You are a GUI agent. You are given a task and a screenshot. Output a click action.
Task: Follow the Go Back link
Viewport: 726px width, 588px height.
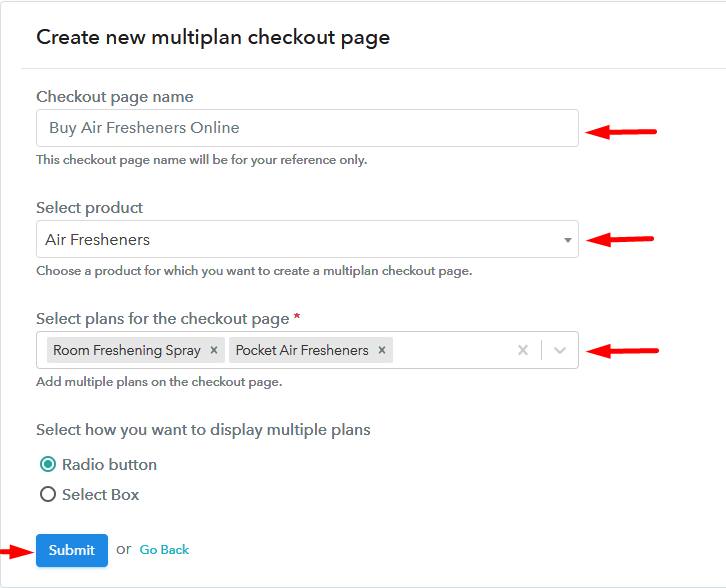[x=164, y=550]
